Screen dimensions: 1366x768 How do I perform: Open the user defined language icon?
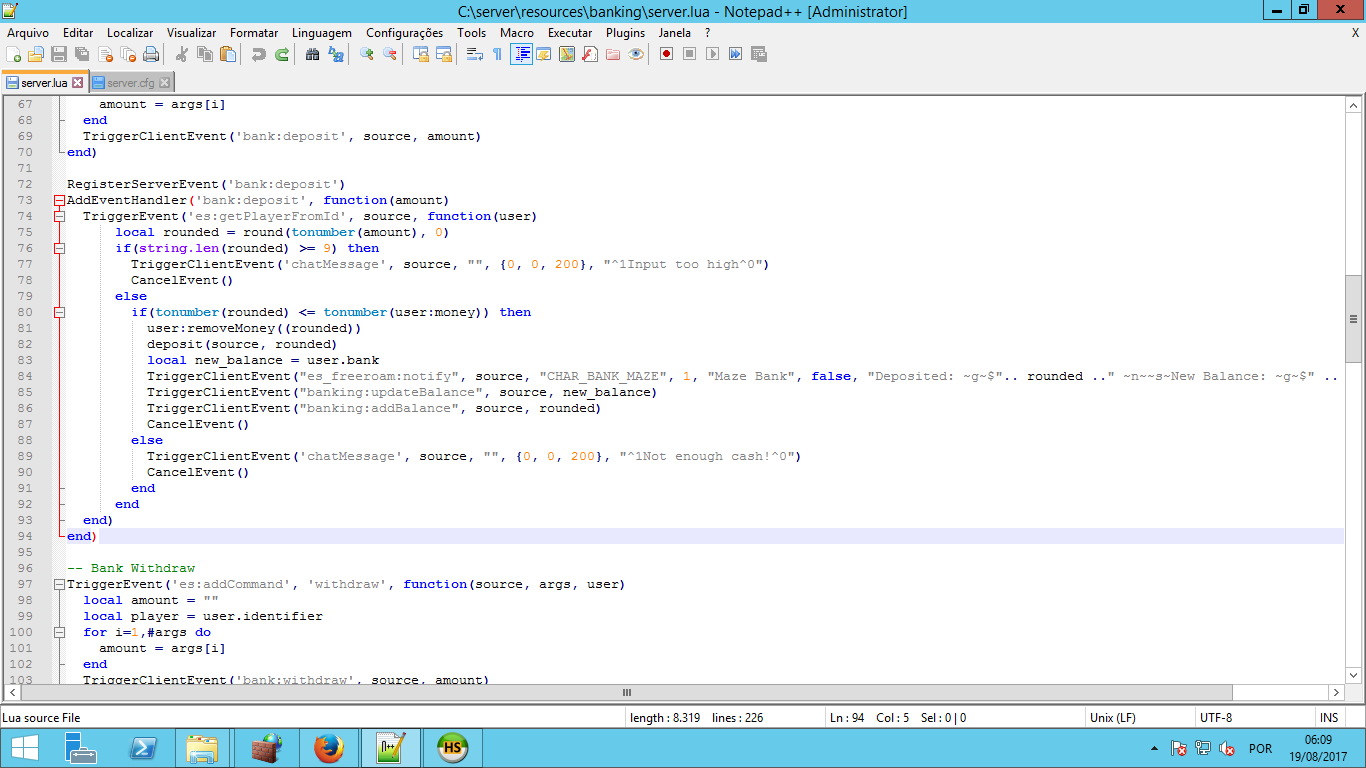click(544, 54)
